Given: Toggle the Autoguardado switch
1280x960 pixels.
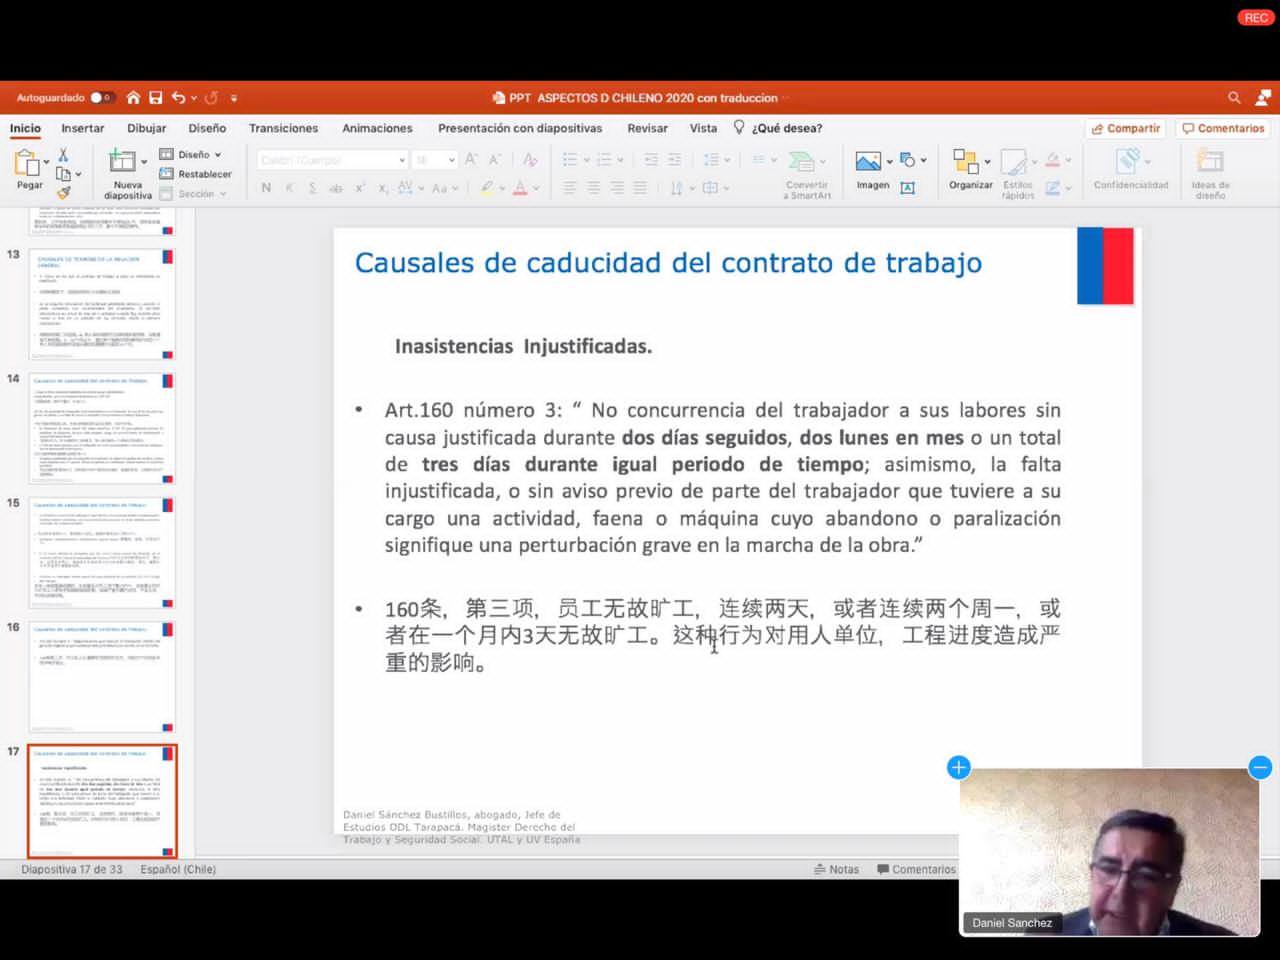Looking at the screenshot, I should click(x=101, y=98).
